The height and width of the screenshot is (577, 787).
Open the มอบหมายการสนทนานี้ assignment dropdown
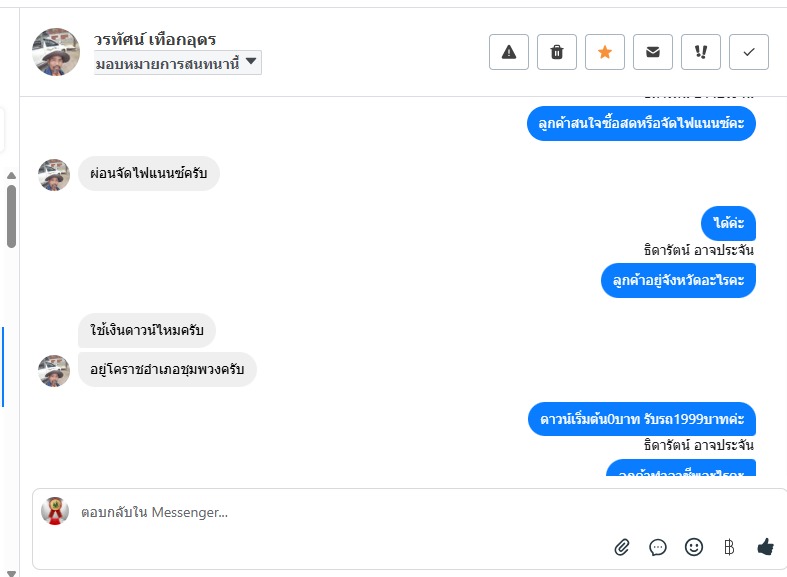(x=178, y=64)
